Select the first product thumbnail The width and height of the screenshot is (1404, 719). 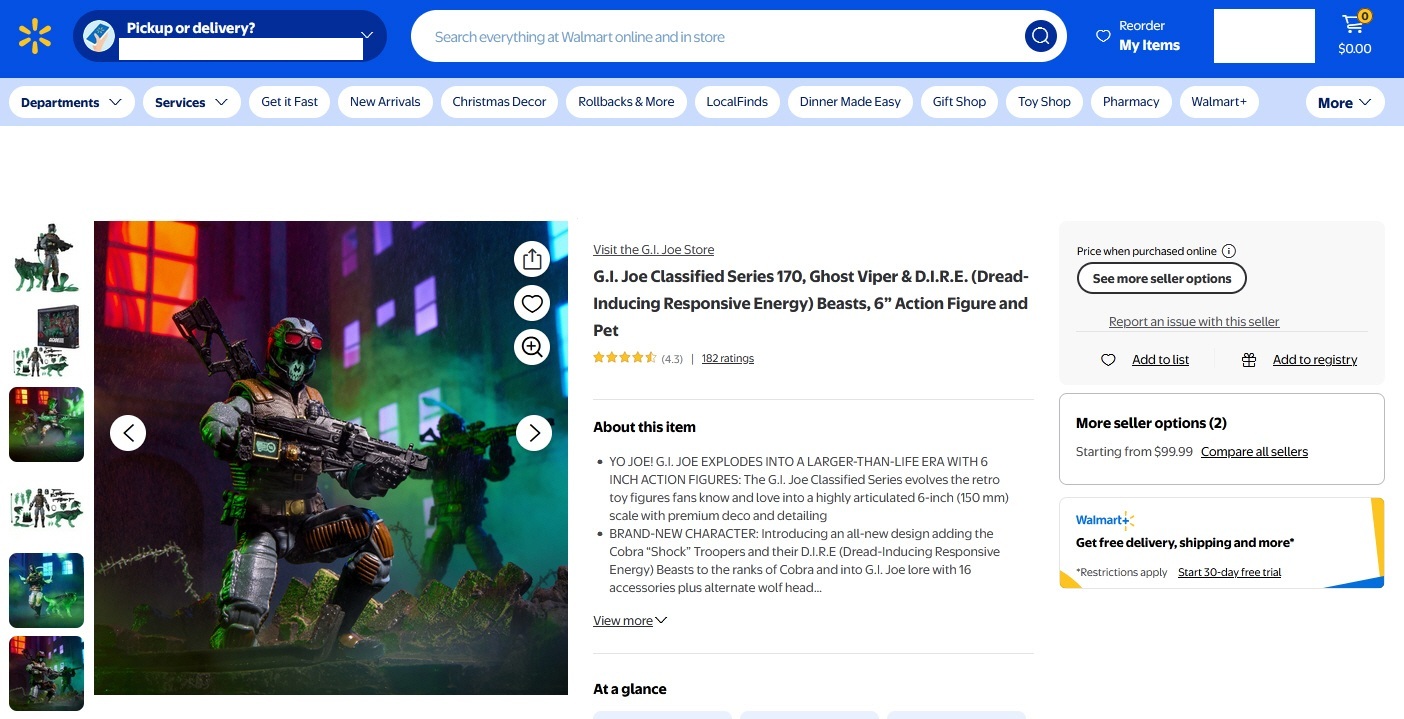pyautogui.click(x=46, y=258)
